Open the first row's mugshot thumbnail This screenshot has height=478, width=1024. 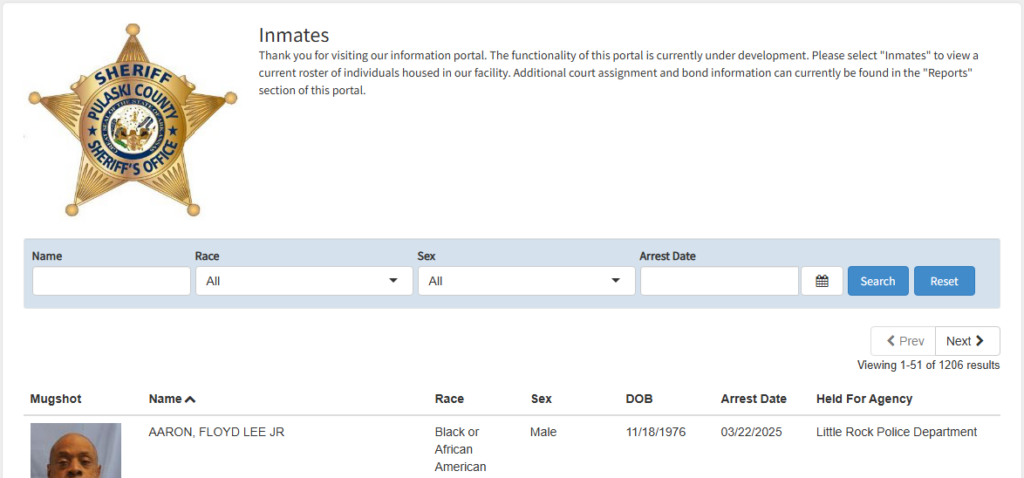76,451
